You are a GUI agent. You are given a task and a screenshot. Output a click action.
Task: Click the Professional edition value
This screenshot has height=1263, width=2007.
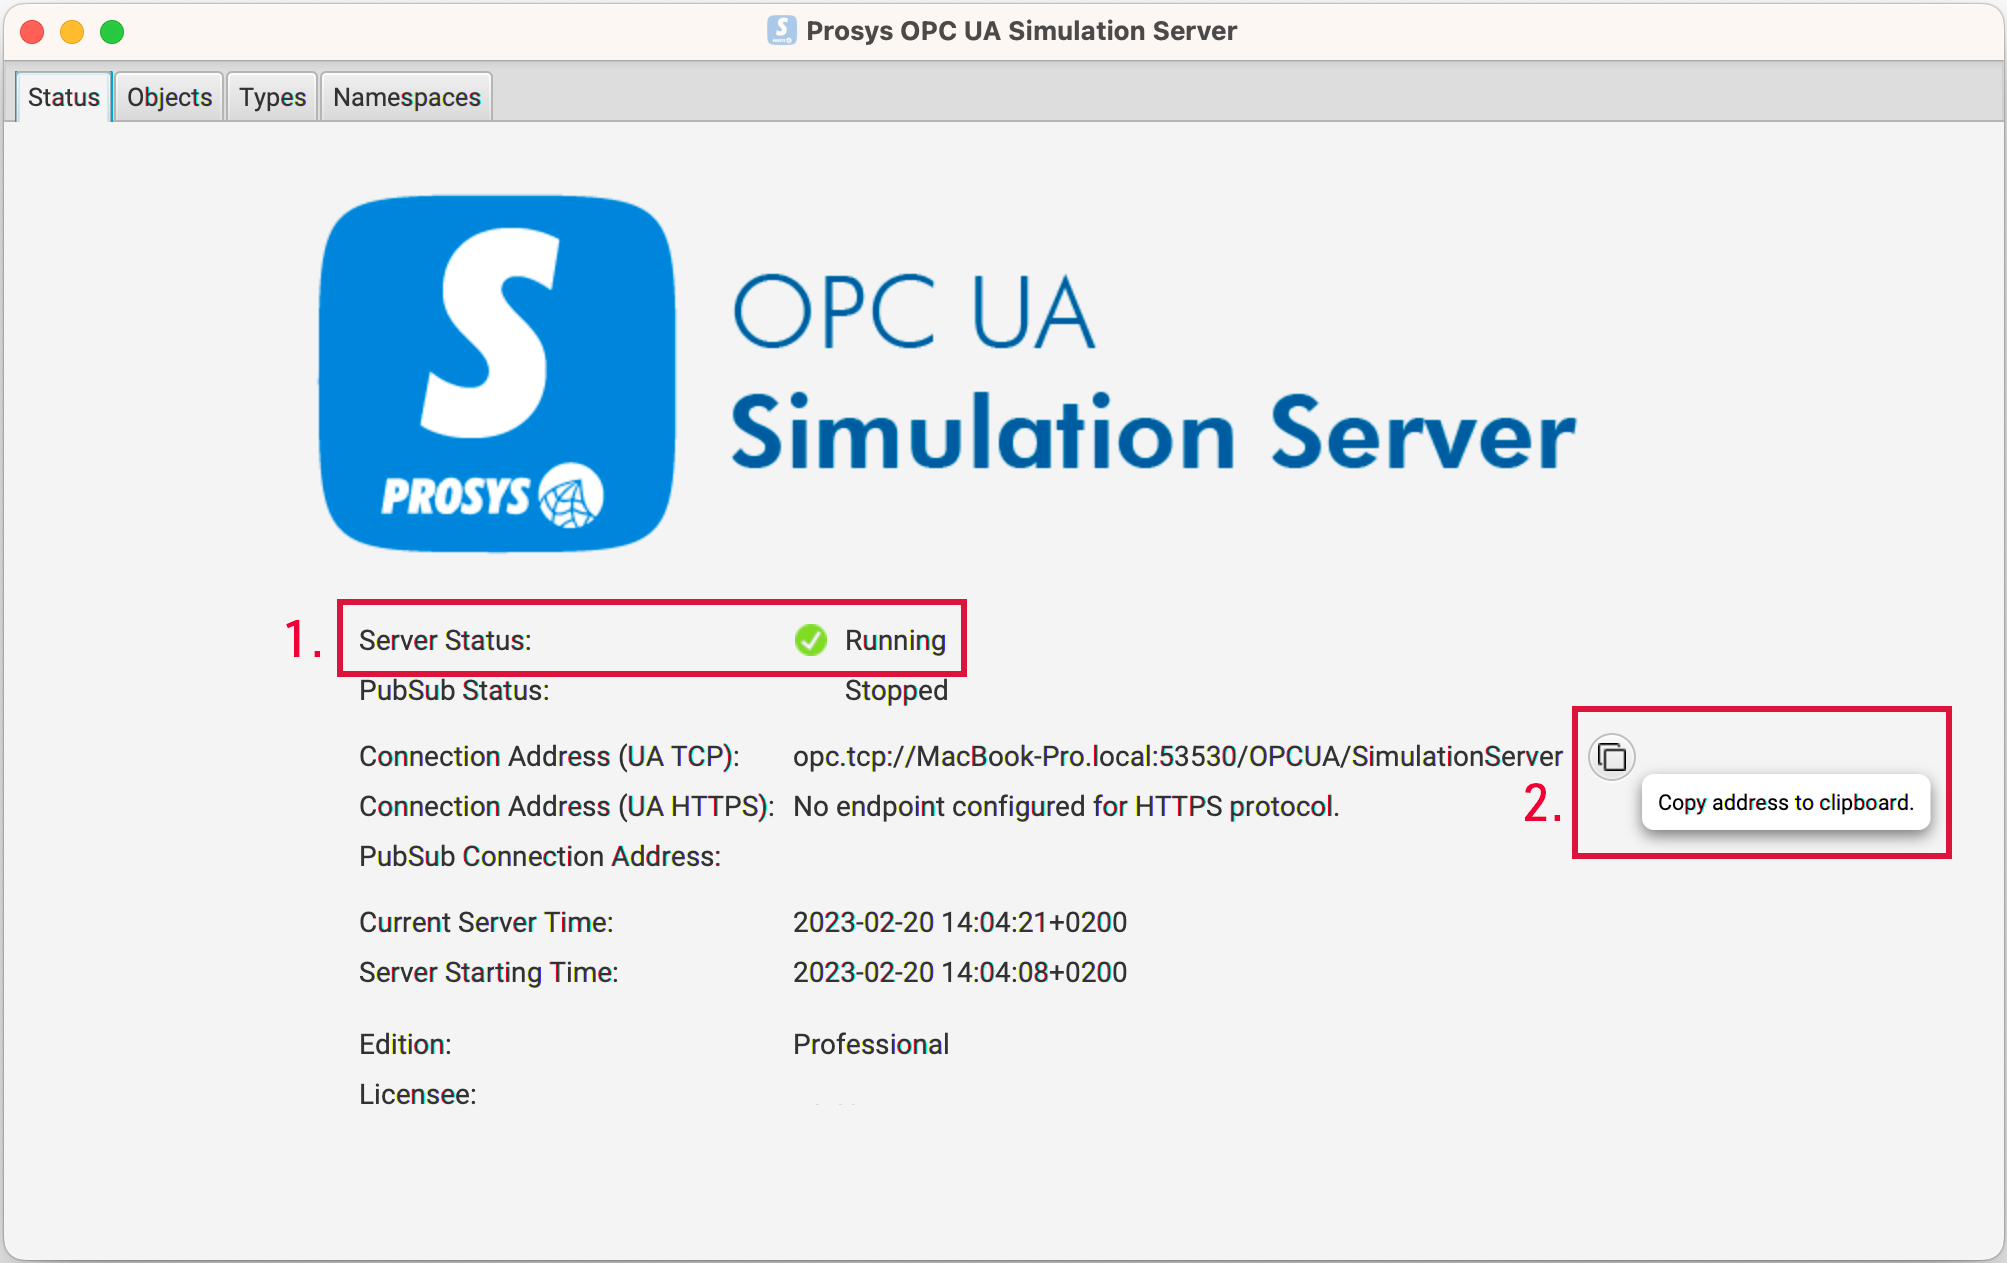click(870, 1044)
